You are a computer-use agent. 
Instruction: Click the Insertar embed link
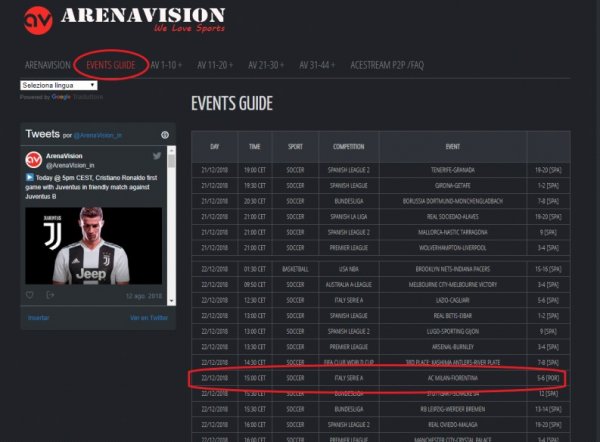37,317
